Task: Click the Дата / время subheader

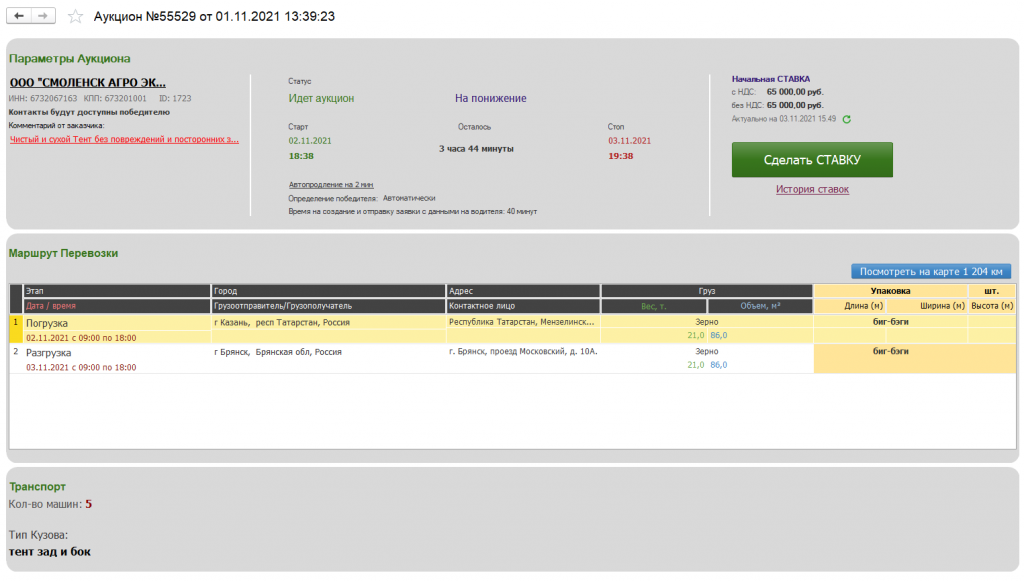Action: pos(116,306)
